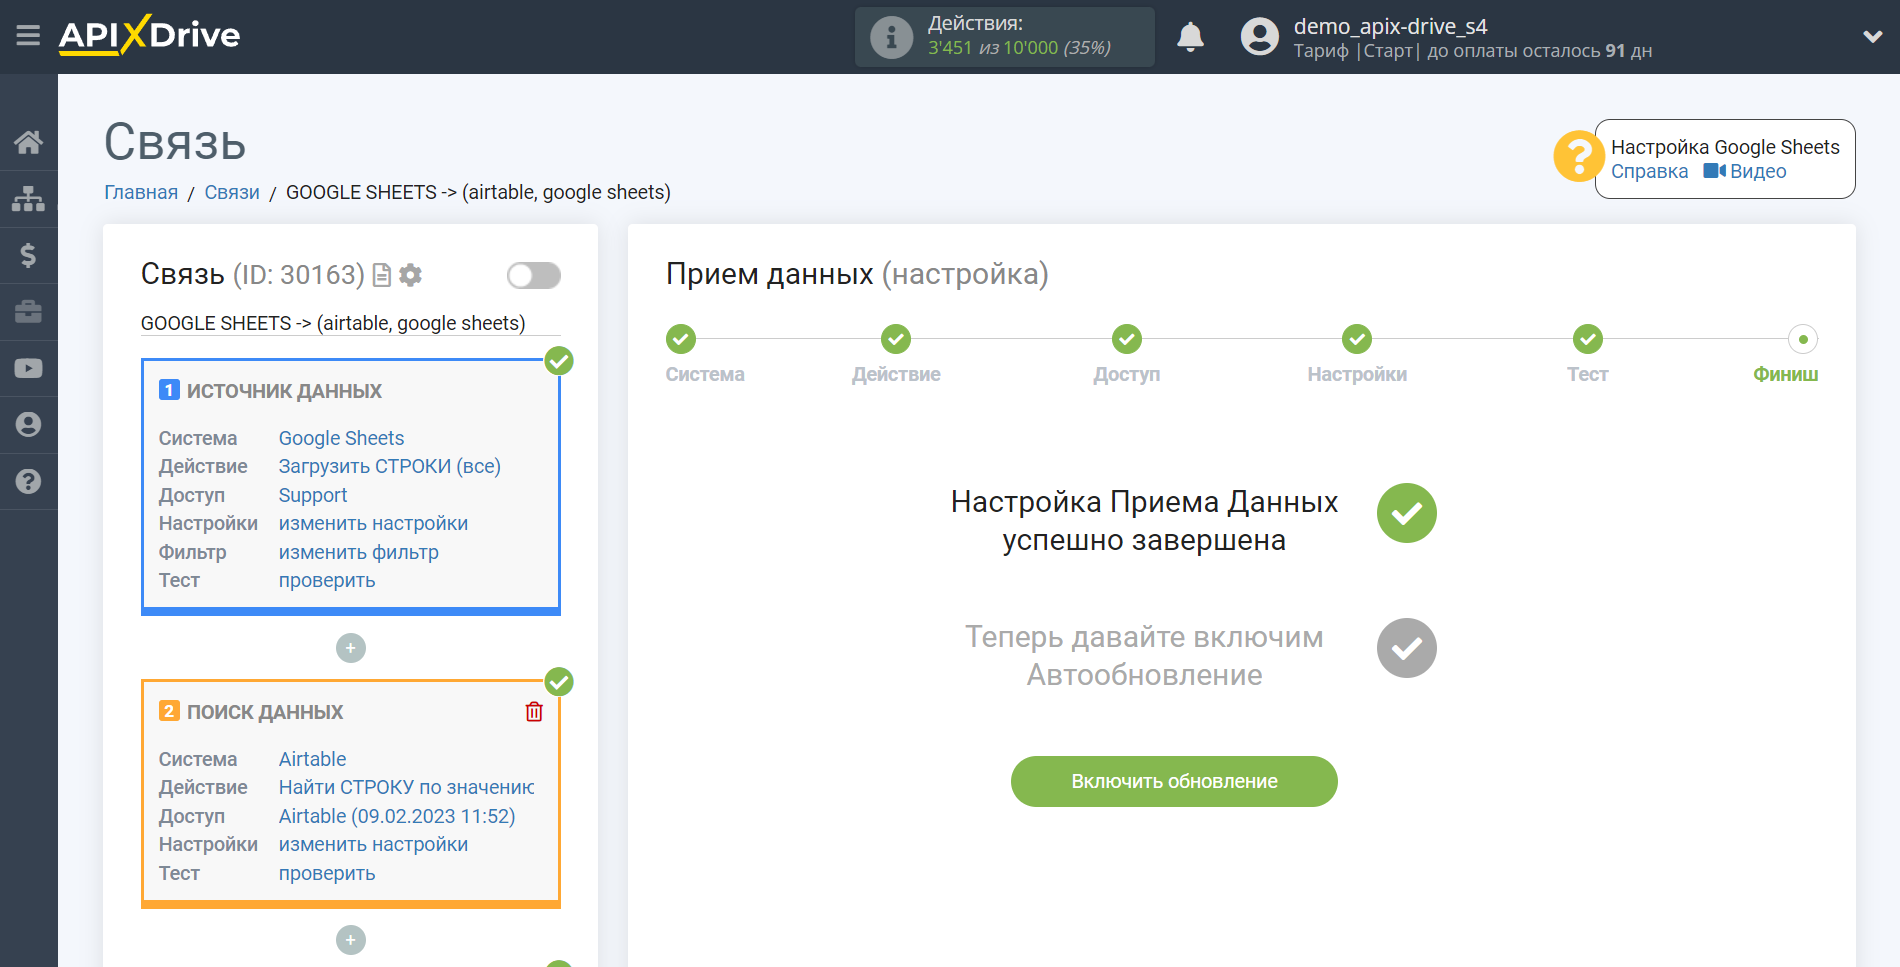Viewport: 1900px width, 967px height.
Task: Go to Главная breadcrumb
Action: [x=141, y=192]
